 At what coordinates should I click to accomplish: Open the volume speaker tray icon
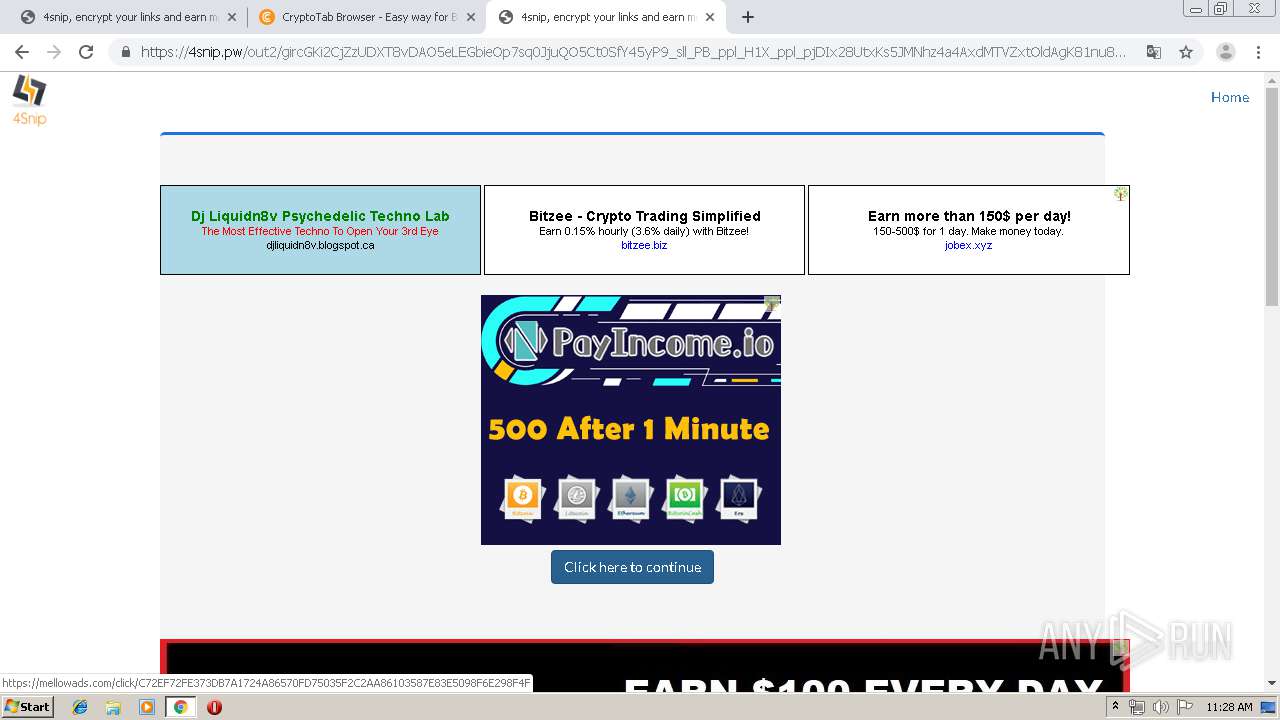click(x=1160, y=707)
